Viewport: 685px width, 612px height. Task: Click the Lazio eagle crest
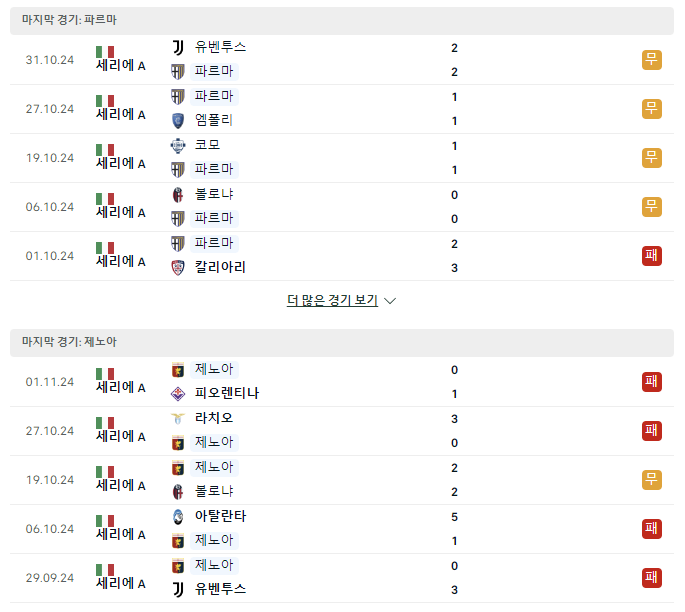pos(178,418)
